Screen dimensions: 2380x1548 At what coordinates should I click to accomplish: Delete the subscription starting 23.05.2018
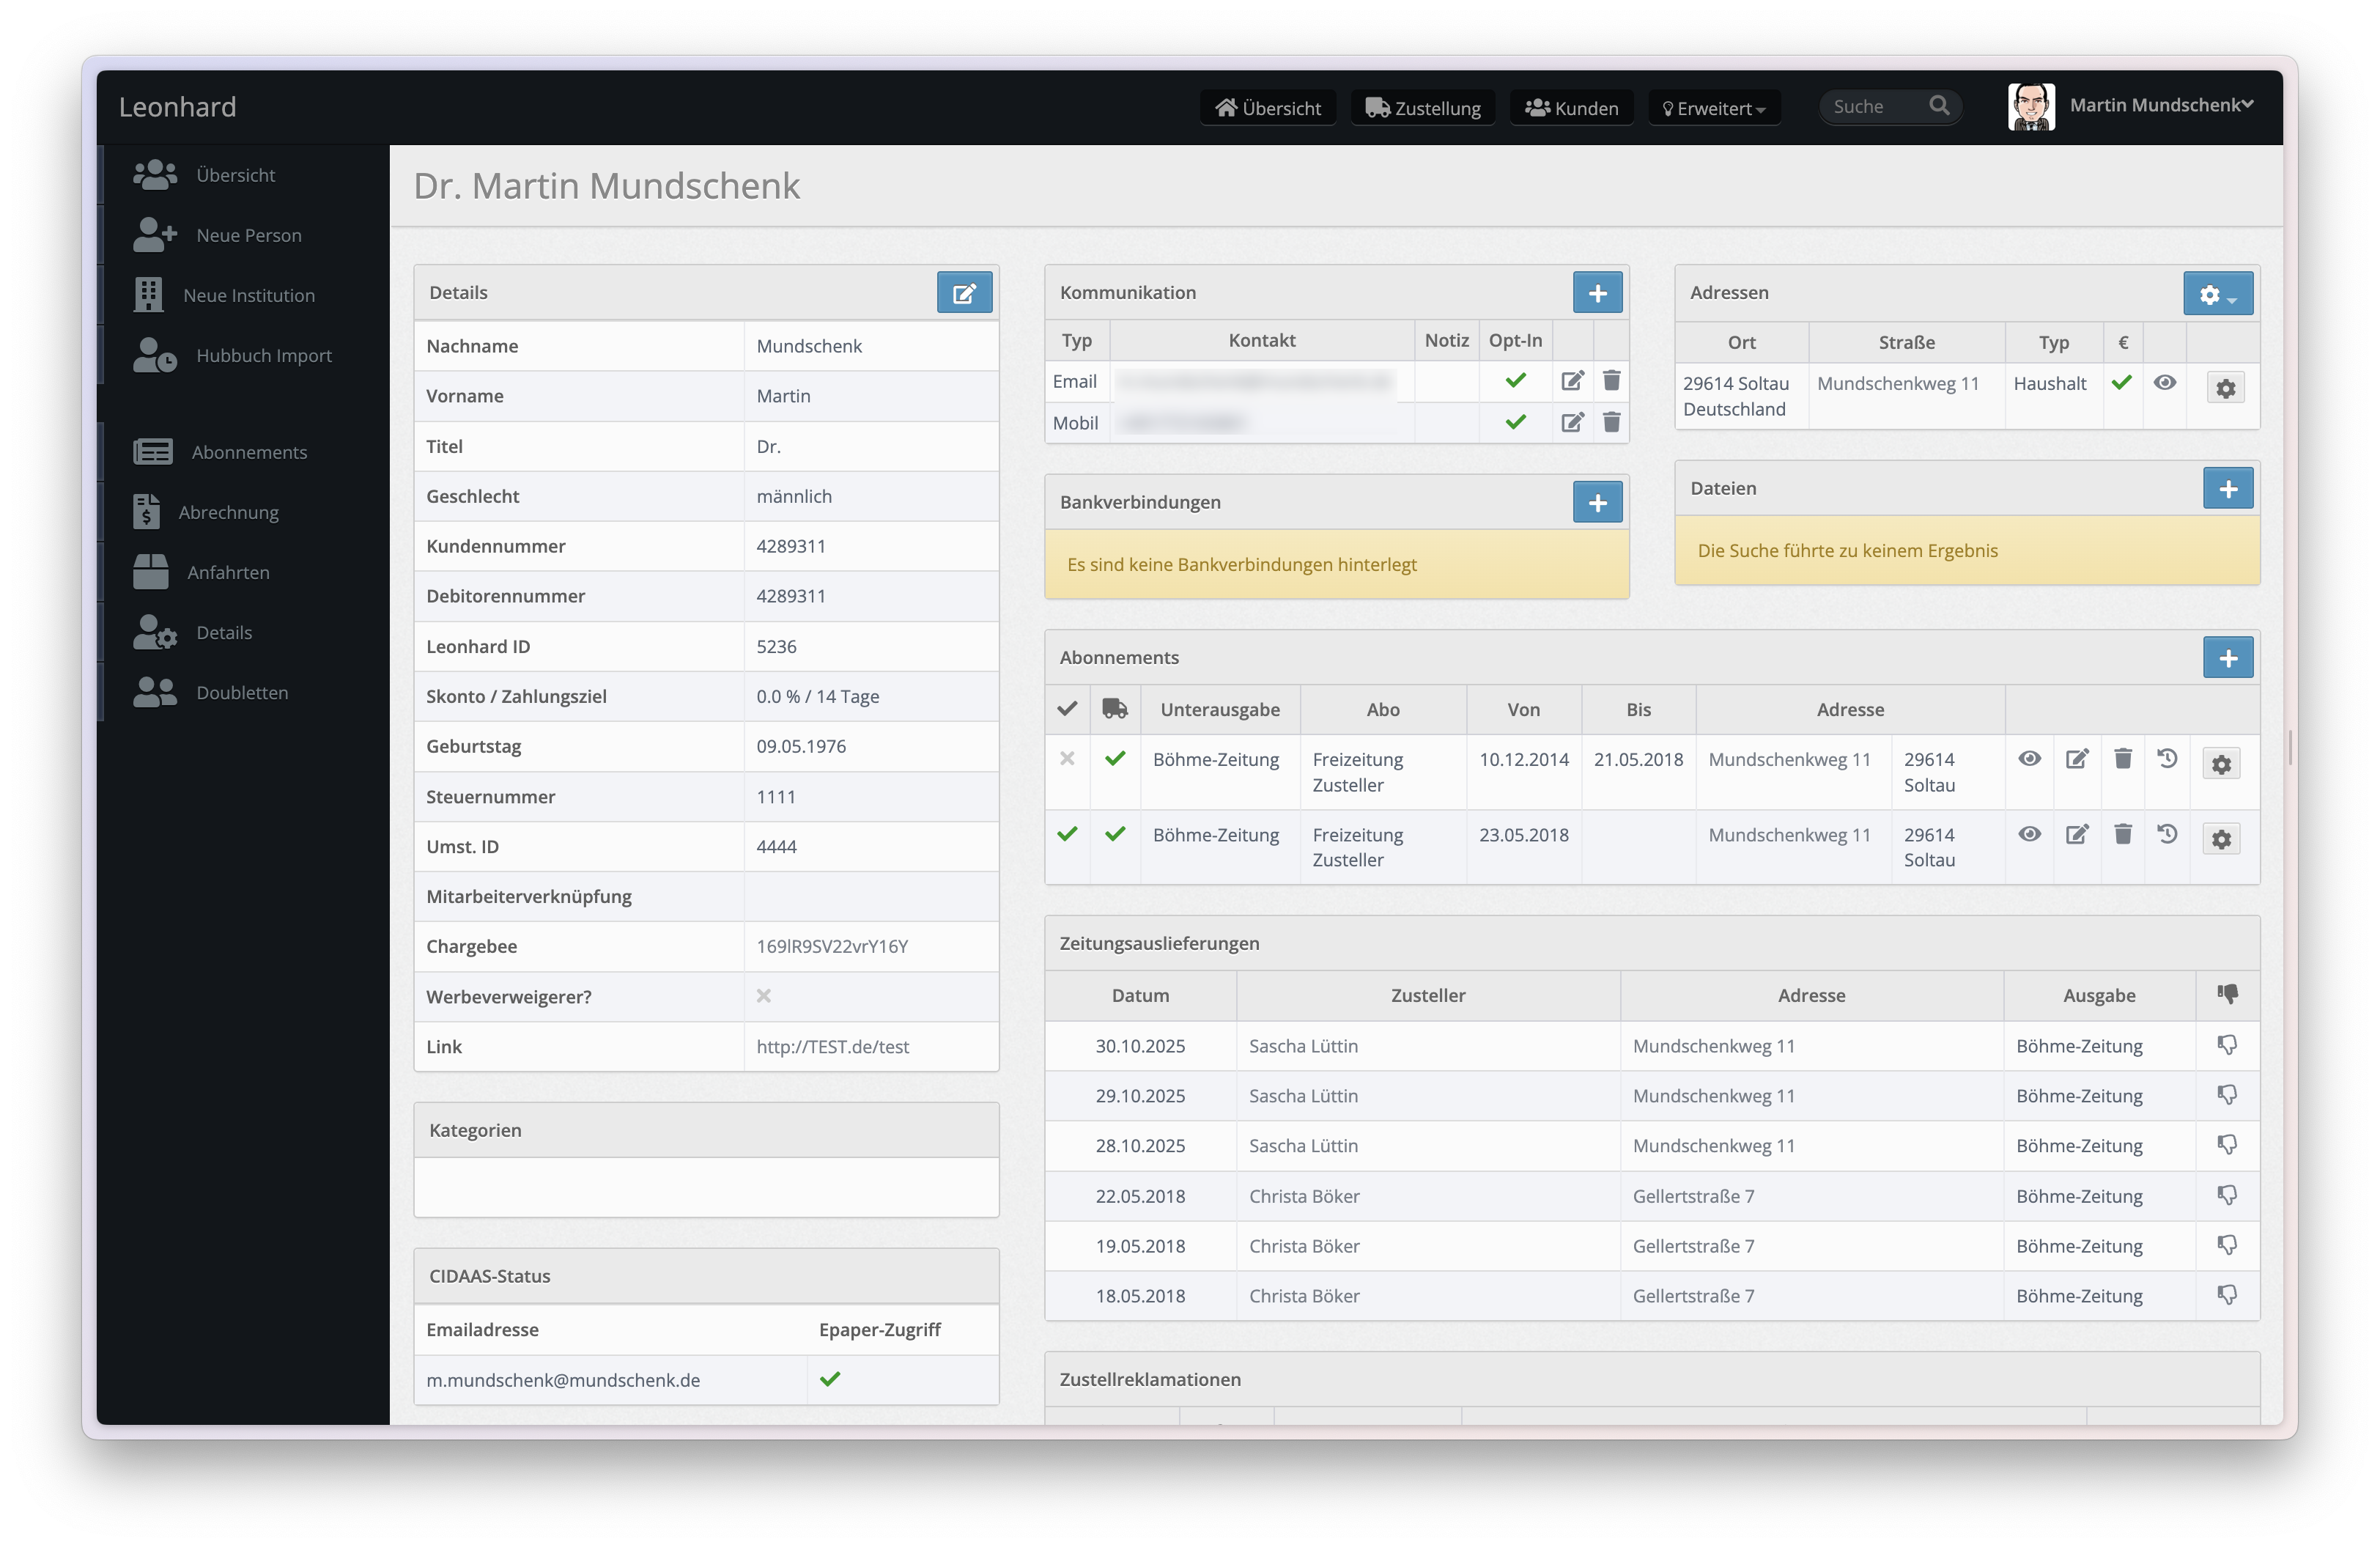(2122, 834)
